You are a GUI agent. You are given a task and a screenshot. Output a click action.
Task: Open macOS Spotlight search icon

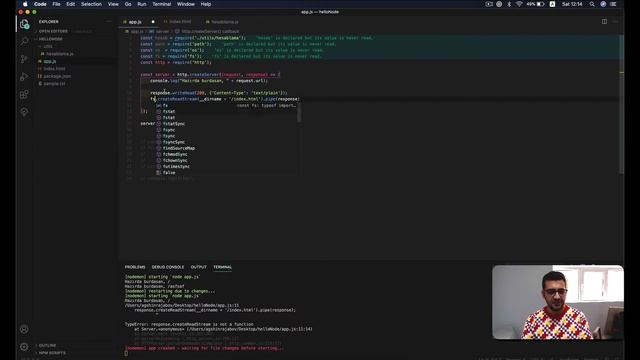(592, 4)
